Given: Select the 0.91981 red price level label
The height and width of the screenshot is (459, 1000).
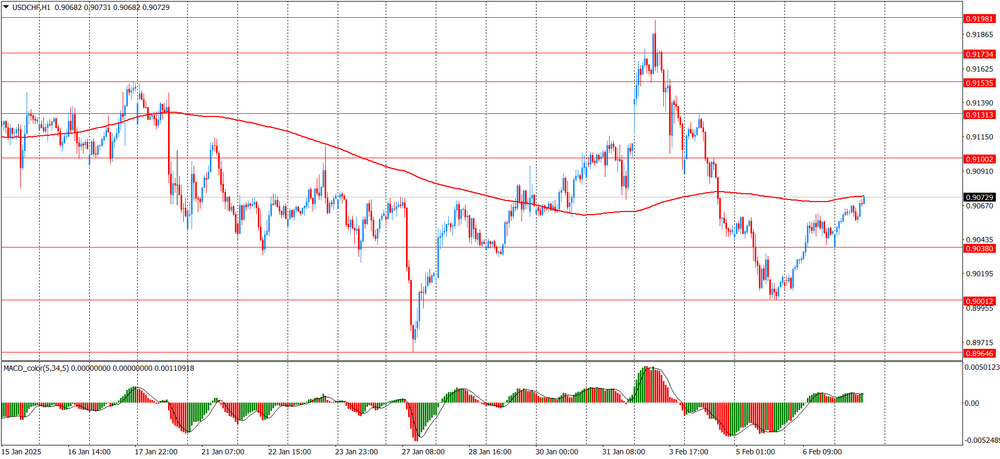Looking at the screenshot, I should 981,19.
